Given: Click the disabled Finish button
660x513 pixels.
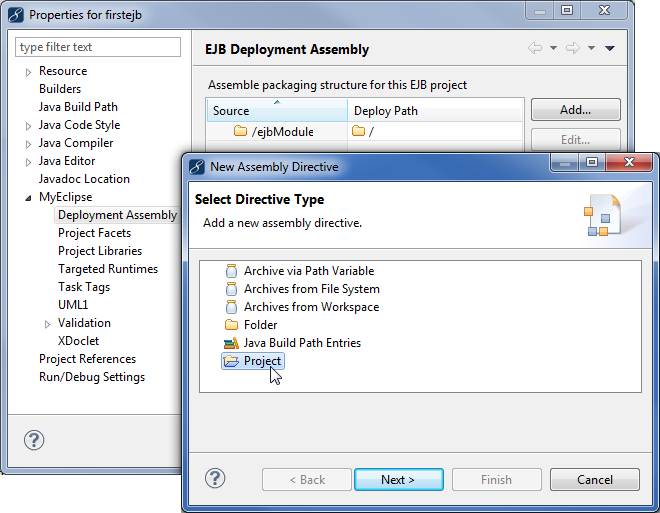Looking at the screenshot, I should (x=497, y=480).
